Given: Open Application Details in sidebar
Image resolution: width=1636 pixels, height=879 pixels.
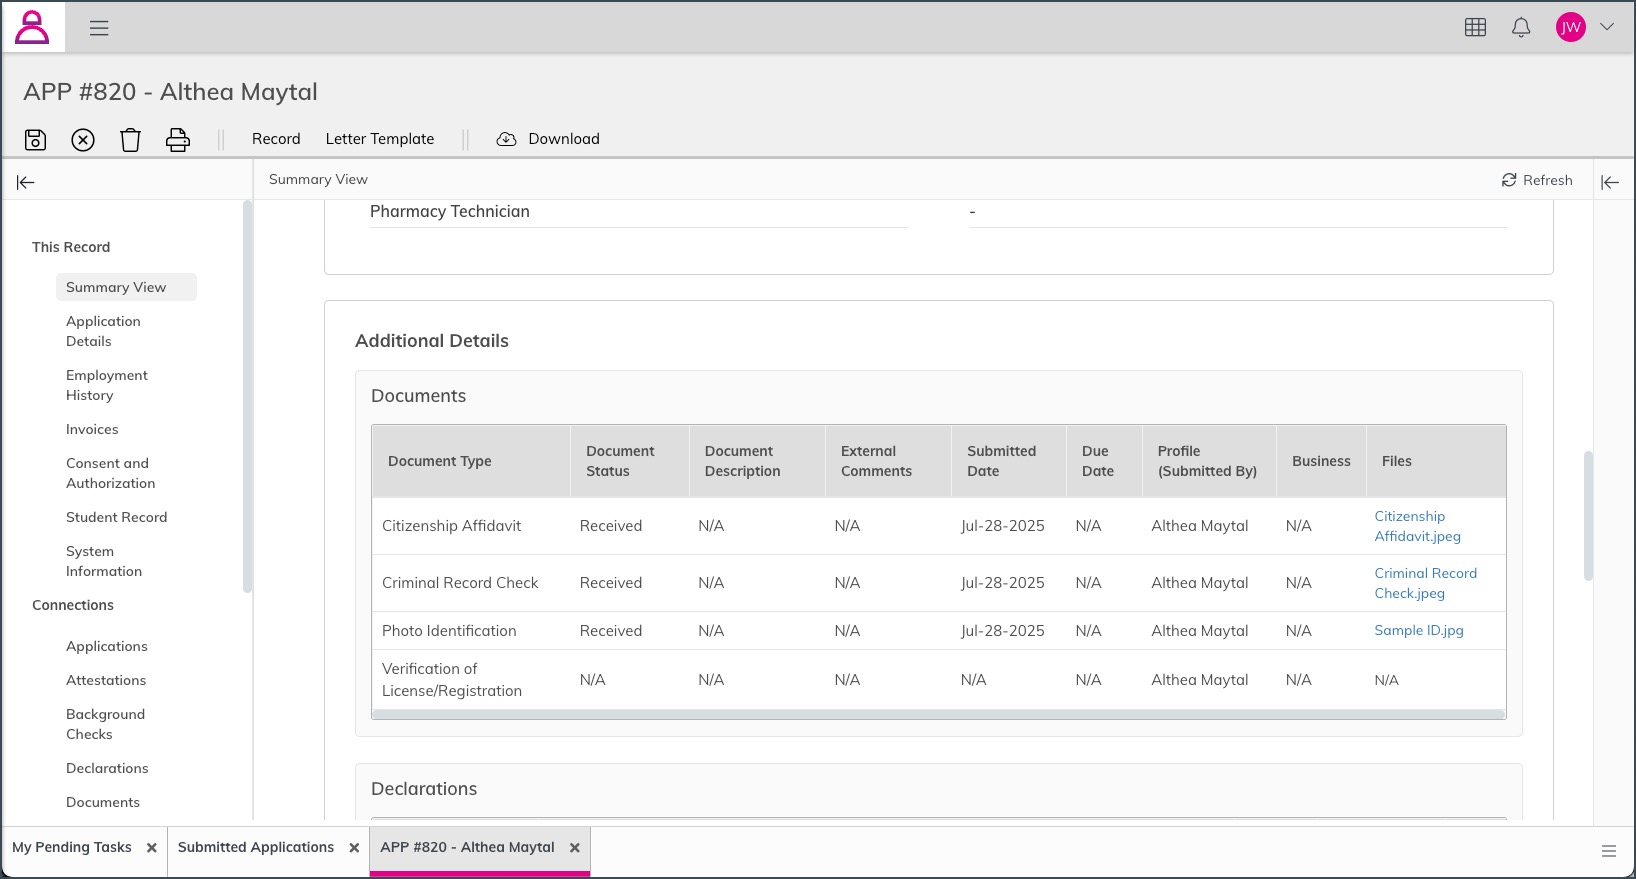Looking at the screenshot, I should click(103, 331).
